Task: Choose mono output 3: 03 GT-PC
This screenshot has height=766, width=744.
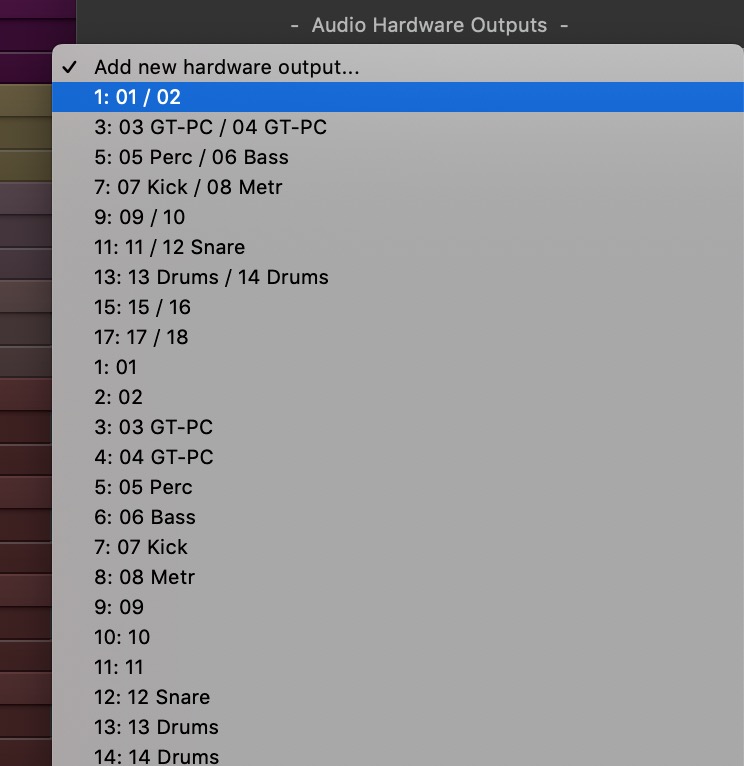Action: [153, 427]
